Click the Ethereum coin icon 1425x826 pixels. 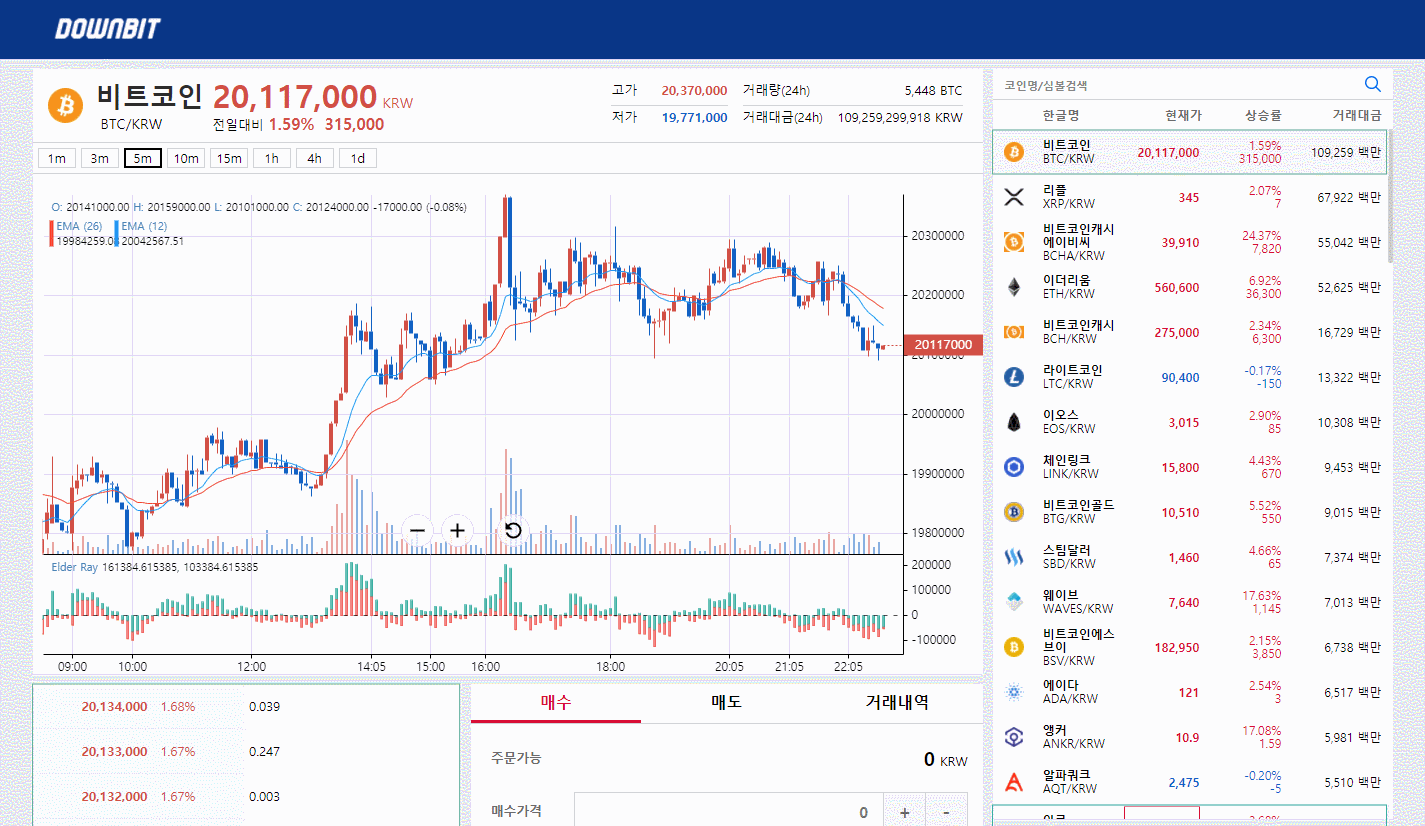click(1014, 287)
